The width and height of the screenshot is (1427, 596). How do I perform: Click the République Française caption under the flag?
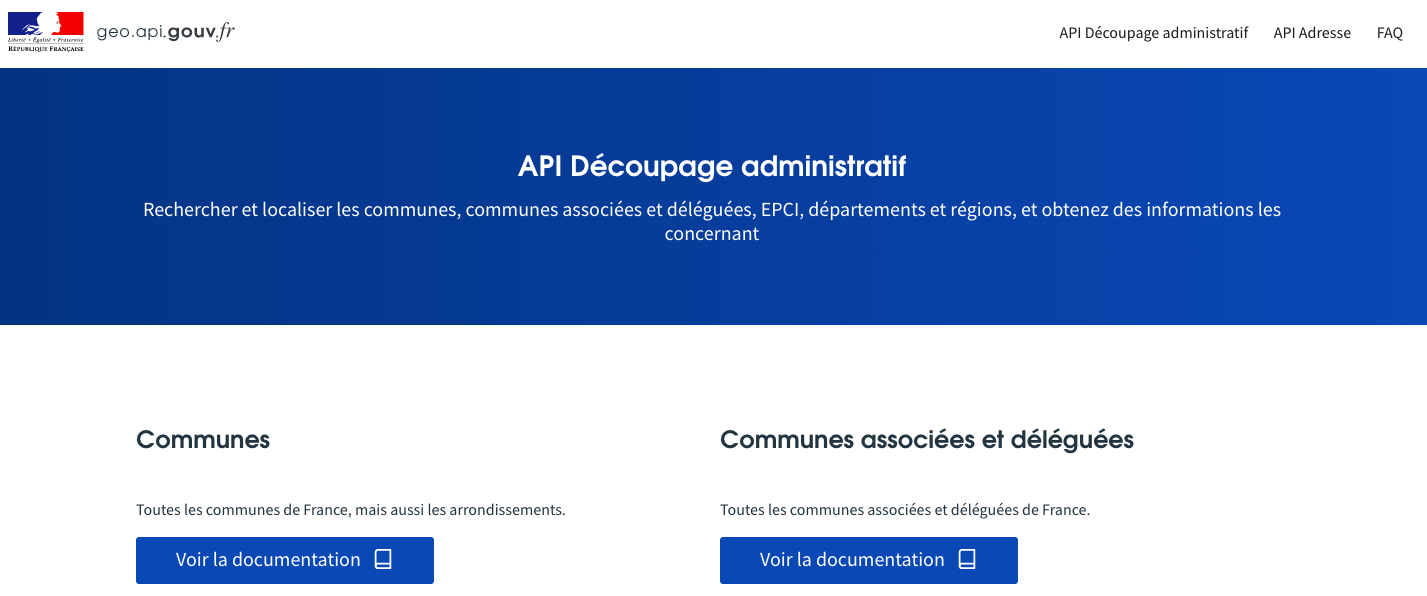[x=46, y=47]
